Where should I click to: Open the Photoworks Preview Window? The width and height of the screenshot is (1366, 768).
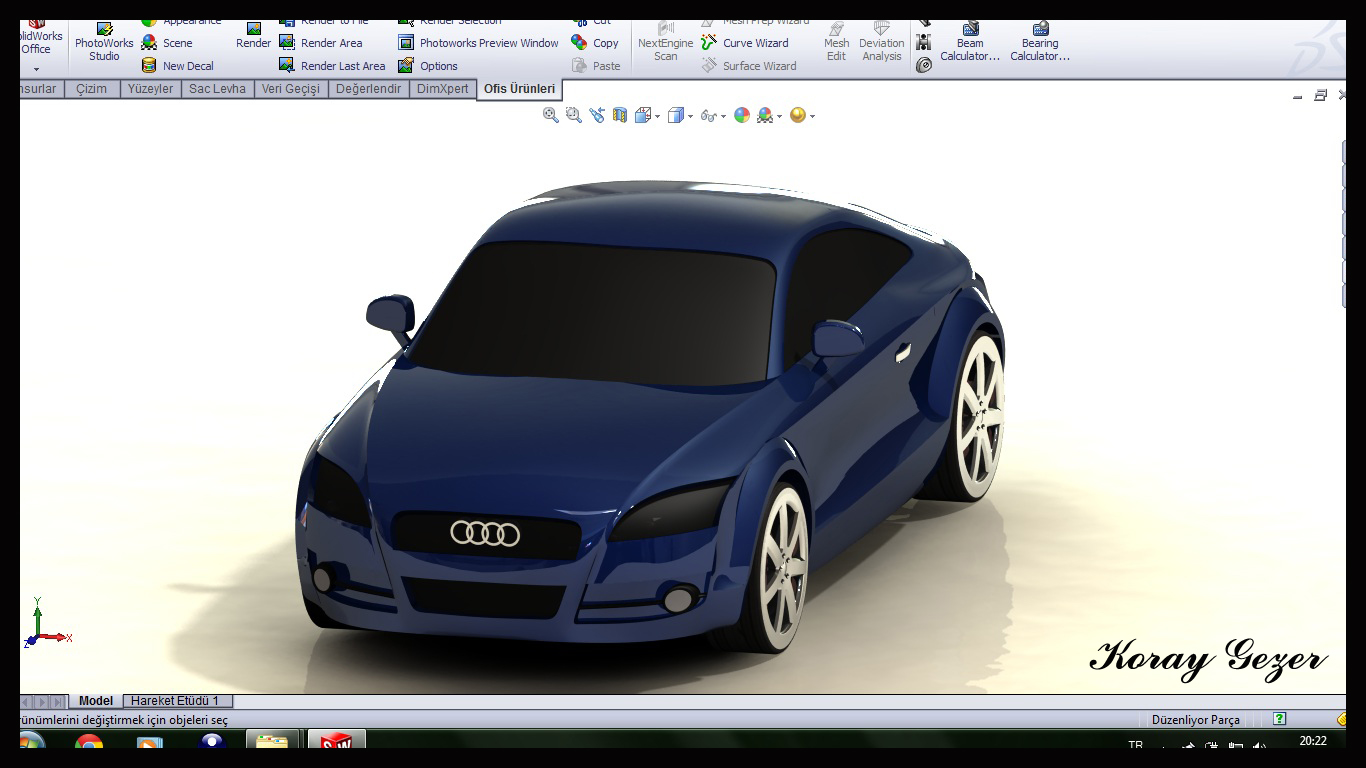coord(478,43)
